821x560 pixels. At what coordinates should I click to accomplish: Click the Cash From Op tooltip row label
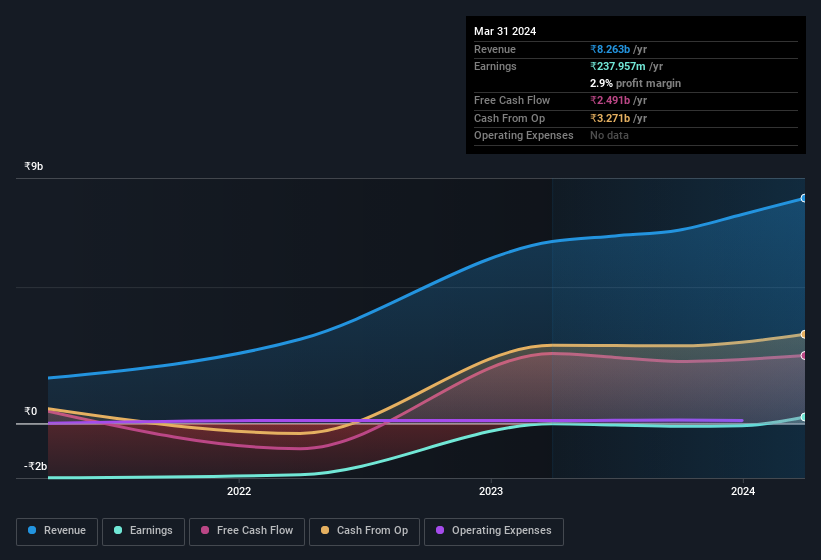click(509, 118)
